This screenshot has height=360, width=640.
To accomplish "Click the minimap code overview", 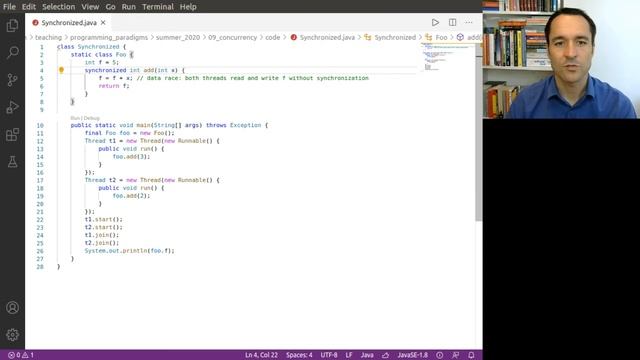I will pyautogui.click(x=447, y=57).
